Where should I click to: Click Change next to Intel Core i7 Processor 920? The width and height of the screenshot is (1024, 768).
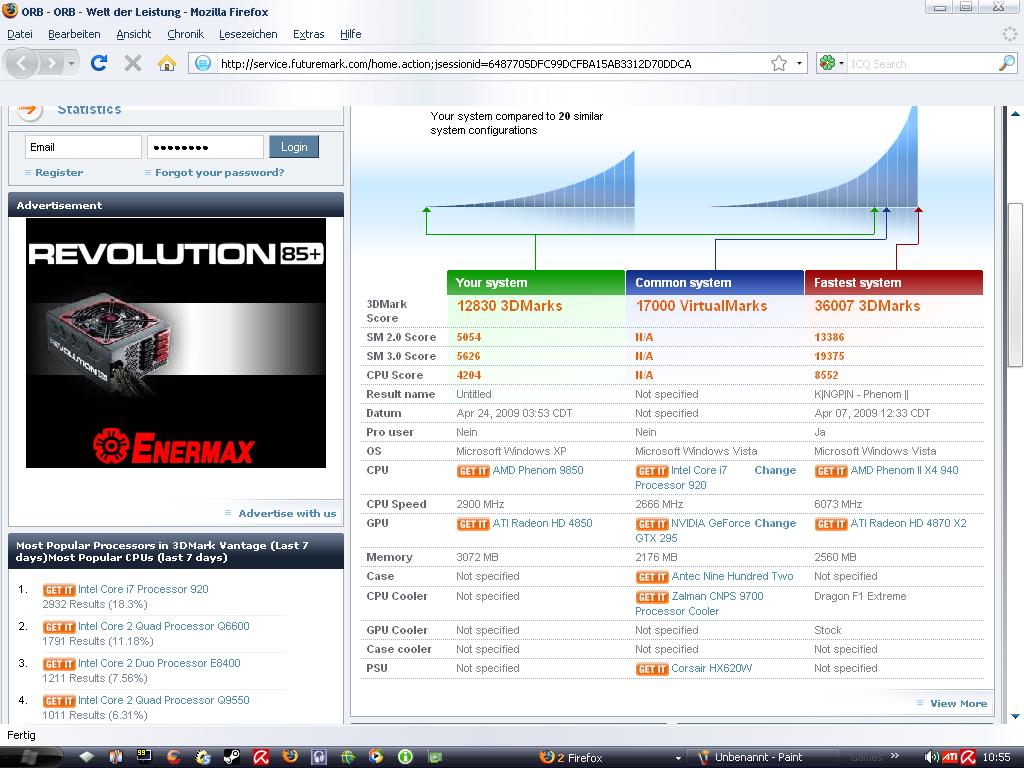coord(775,470)
